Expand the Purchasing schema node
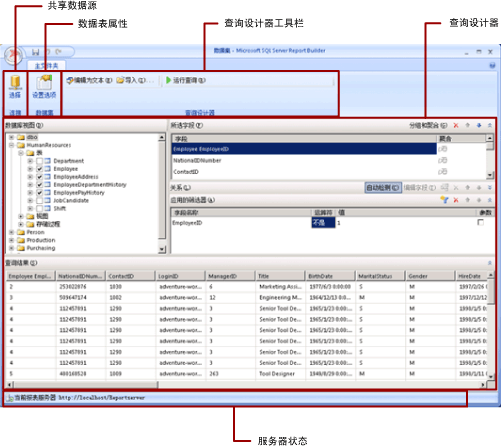501x447 pixels. click(12, 248)
